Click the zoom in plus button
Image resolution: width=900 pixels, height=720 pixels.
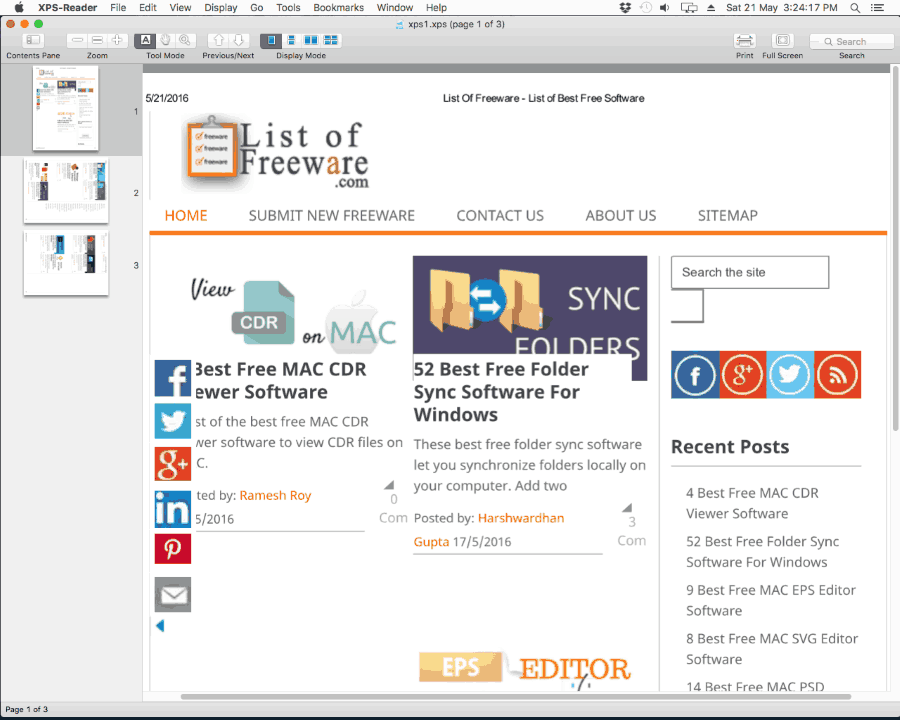click(x=117, y=40)
